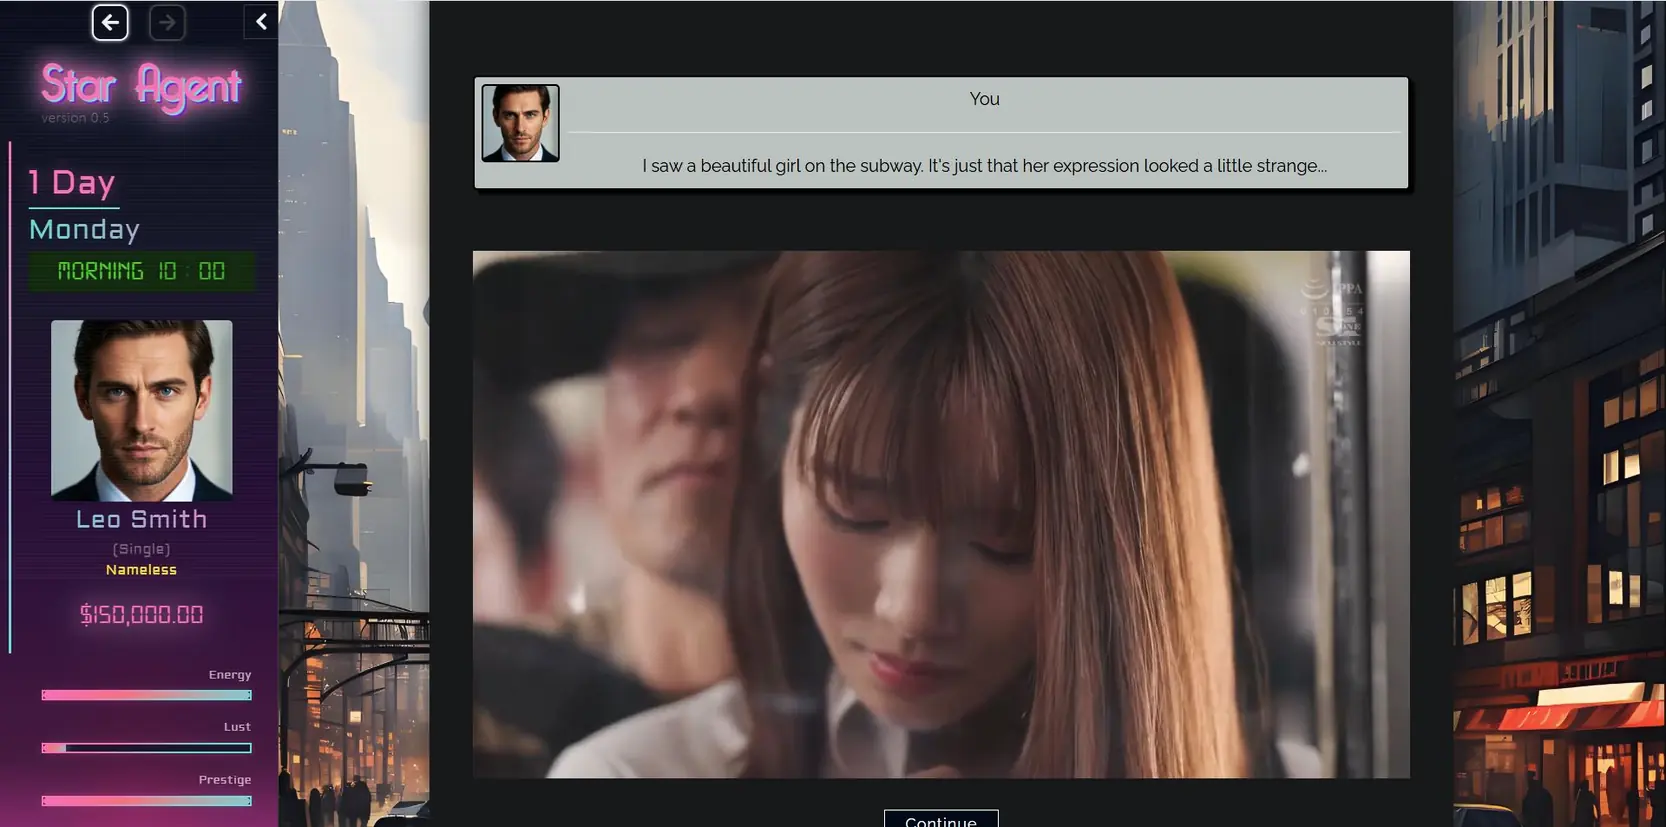Click the small speaker avatar in dialogue
1666x827 pixels.
point(520,123)
